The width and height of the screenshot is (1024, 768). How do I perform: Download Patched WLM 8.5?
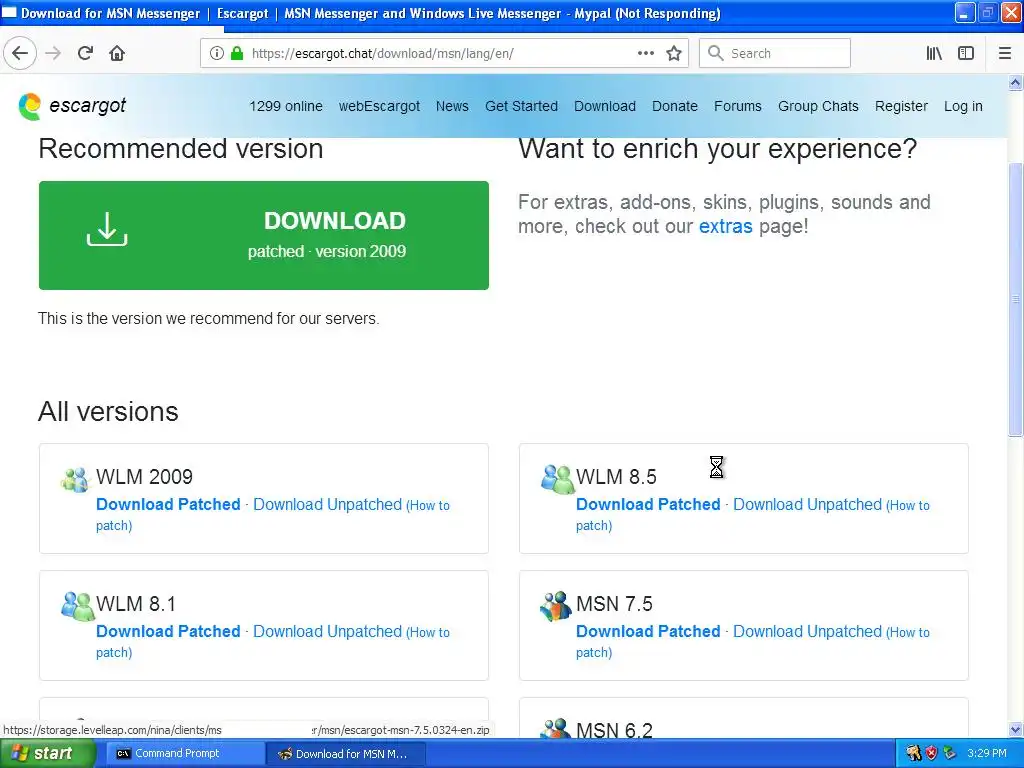click(648, 504)
